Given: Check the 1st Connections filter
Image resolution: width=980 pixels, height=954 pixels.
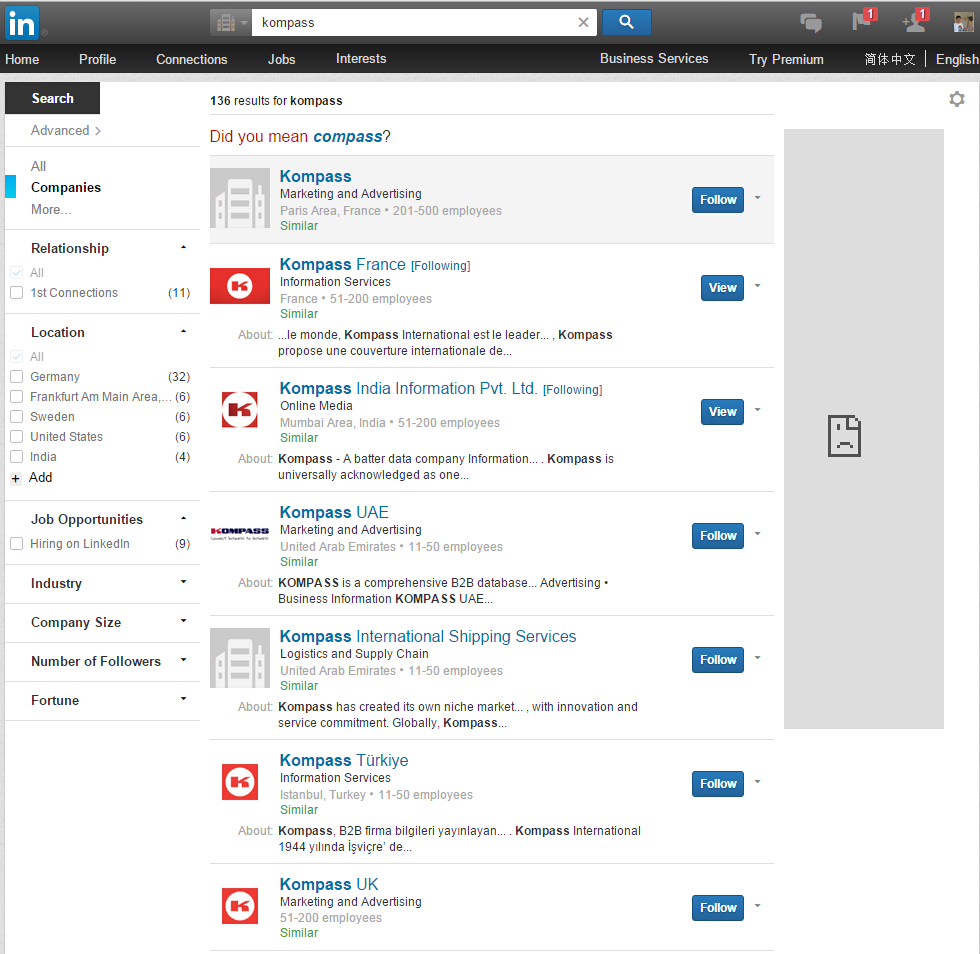Looking at the screenshot, I should point(15,292).
